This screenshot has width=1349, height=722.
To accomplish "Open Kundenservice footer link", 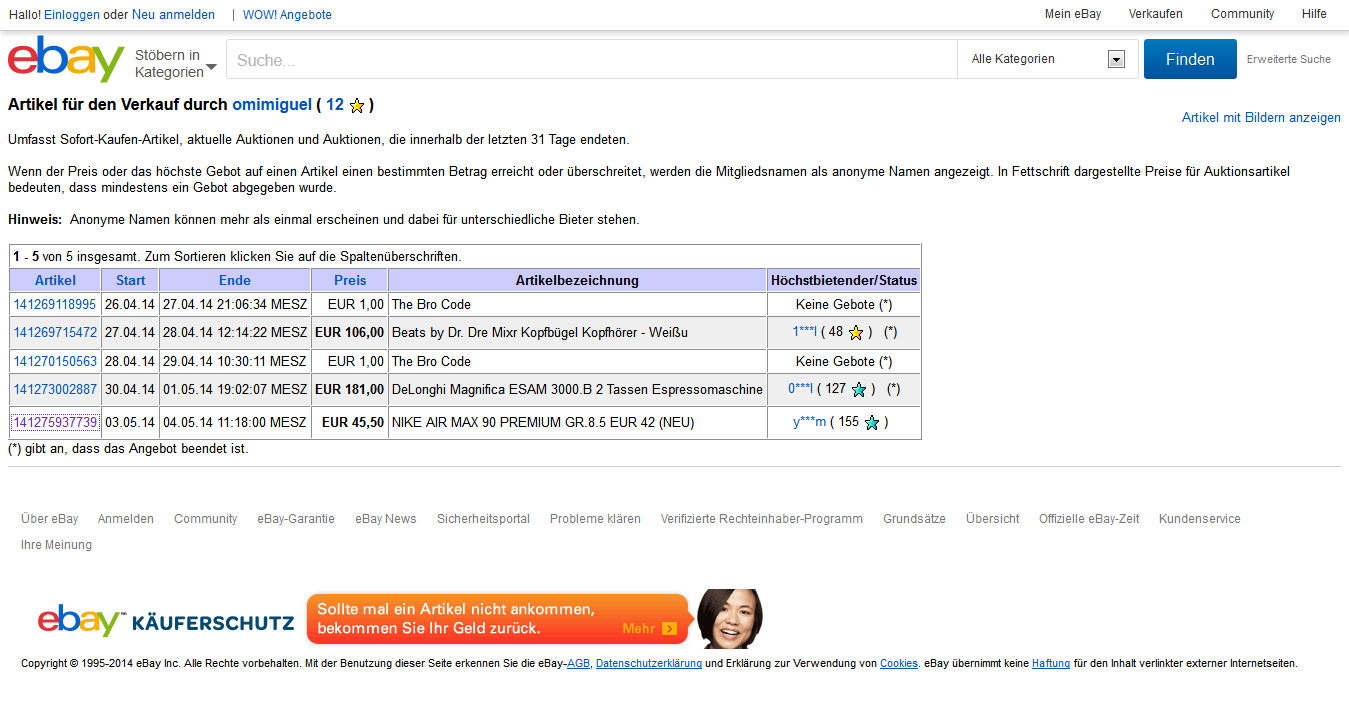I will (1200, 519).
